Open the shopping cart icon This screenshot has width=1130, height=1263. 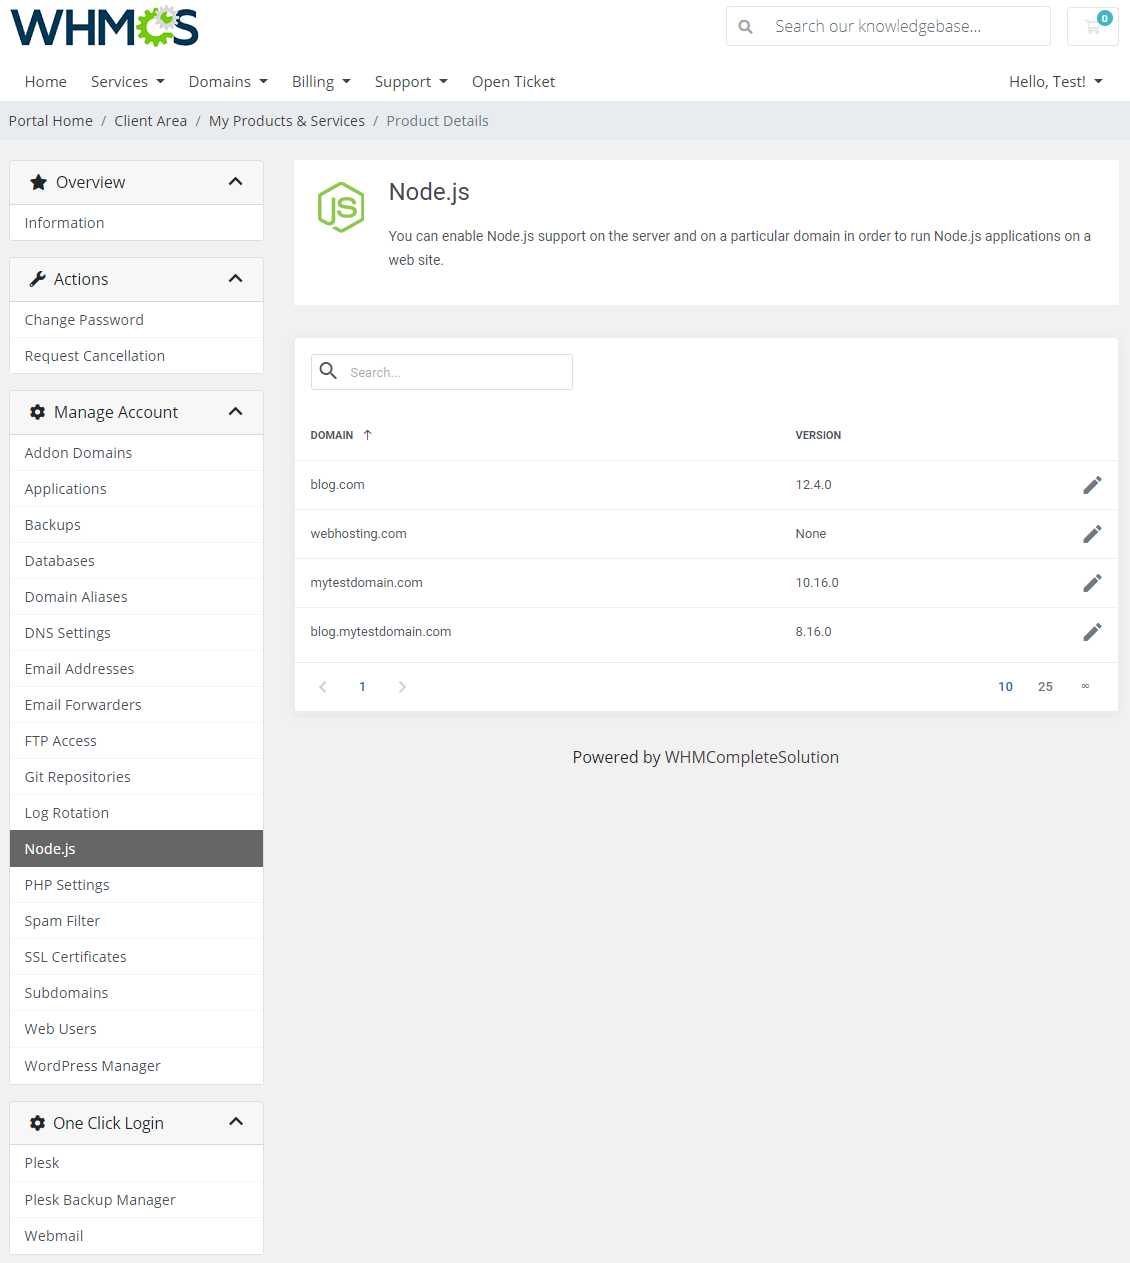point(1093,26)
